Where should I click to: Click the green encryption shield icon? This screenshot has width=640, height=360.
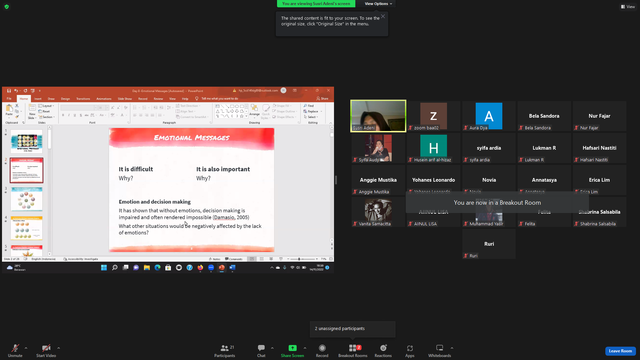[7, 7]
